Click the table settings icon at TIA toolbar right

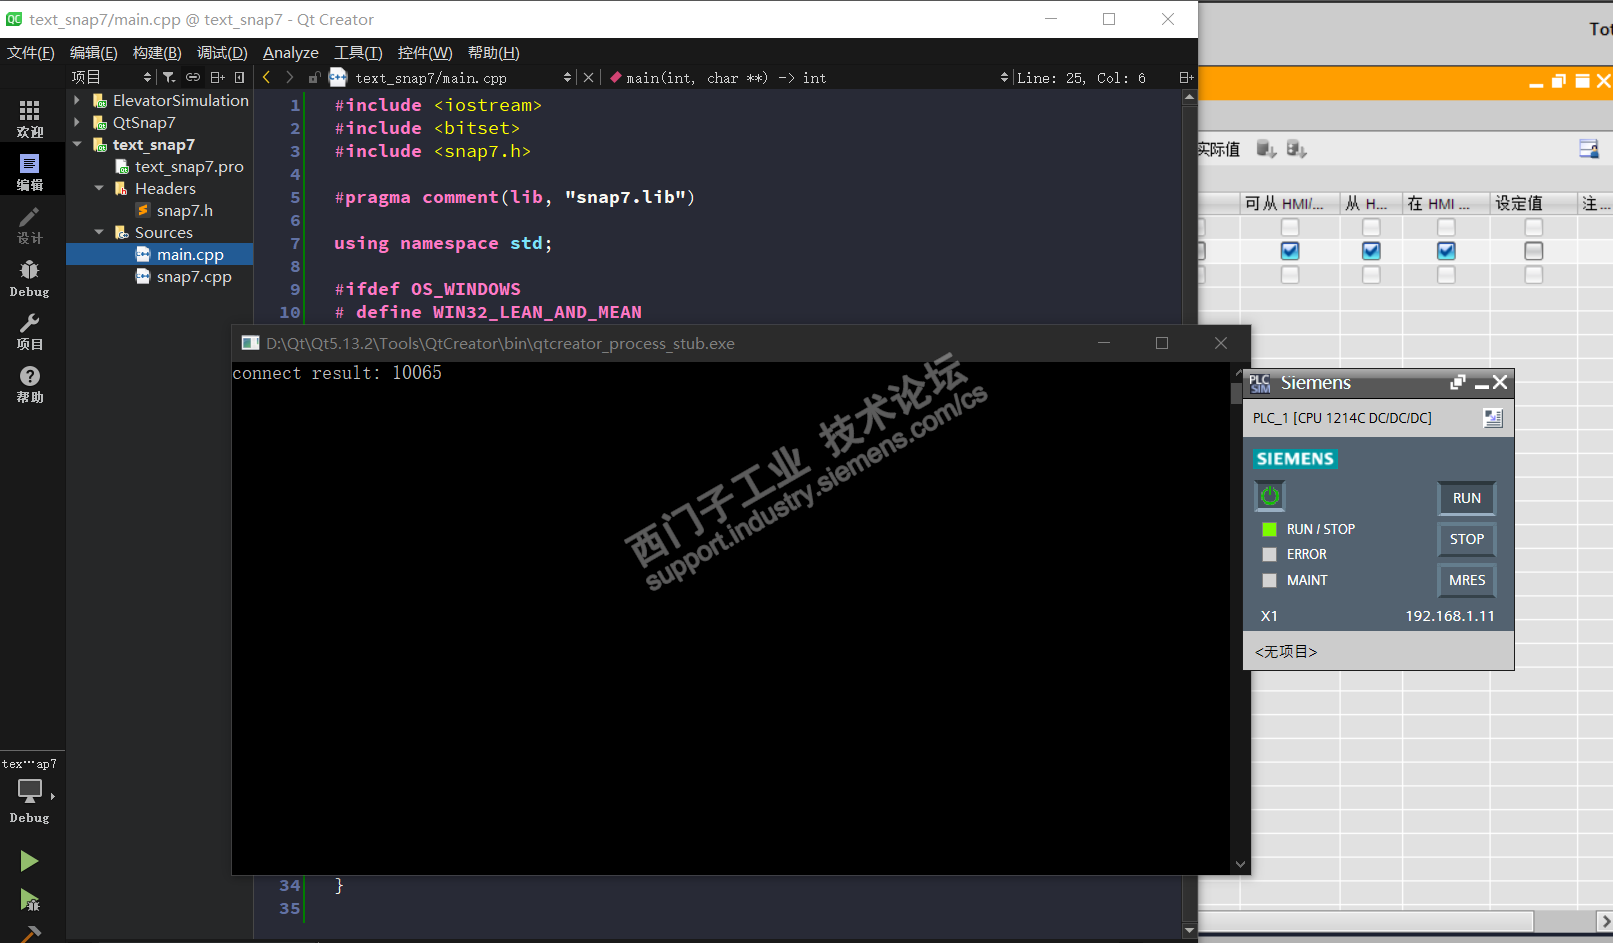coord(1589,149)
